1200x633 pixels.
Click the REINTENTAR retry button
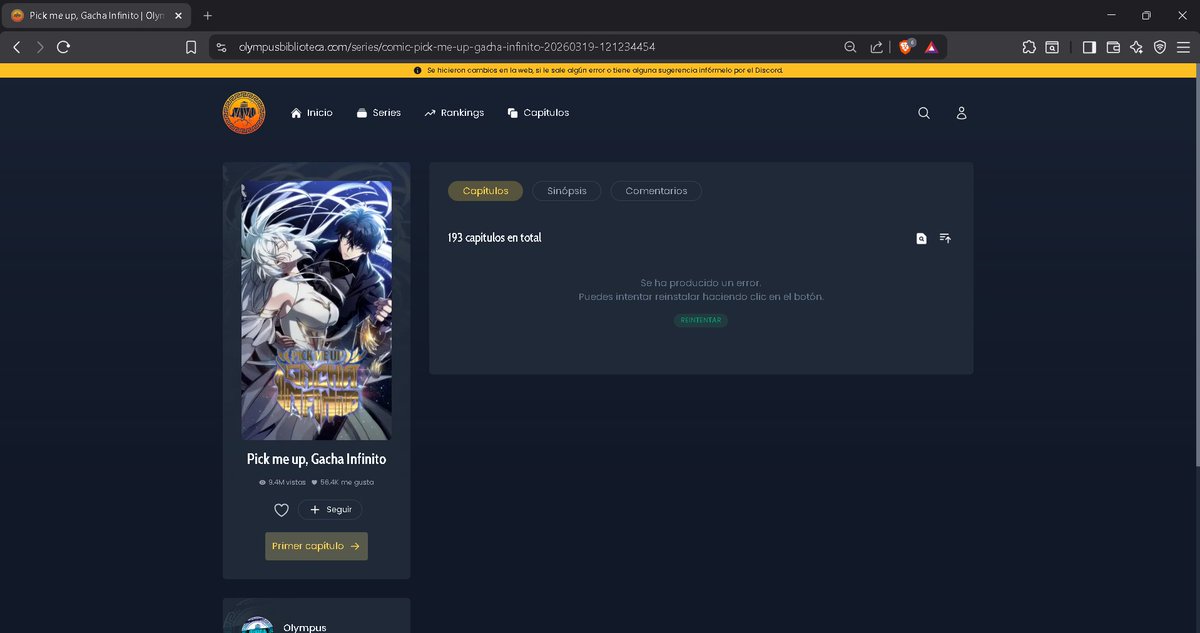(x=700, y=320)
